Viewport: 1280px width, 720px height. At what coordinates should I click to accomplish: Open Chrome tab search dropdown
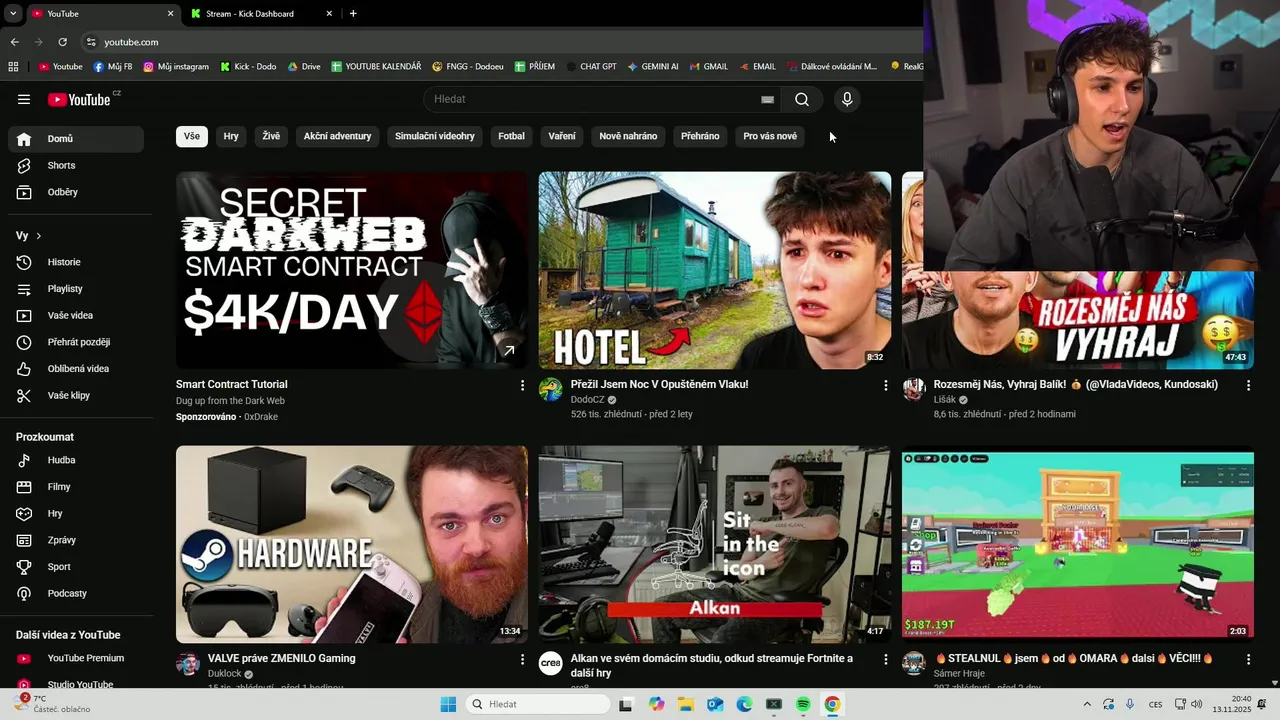(12, 13)
